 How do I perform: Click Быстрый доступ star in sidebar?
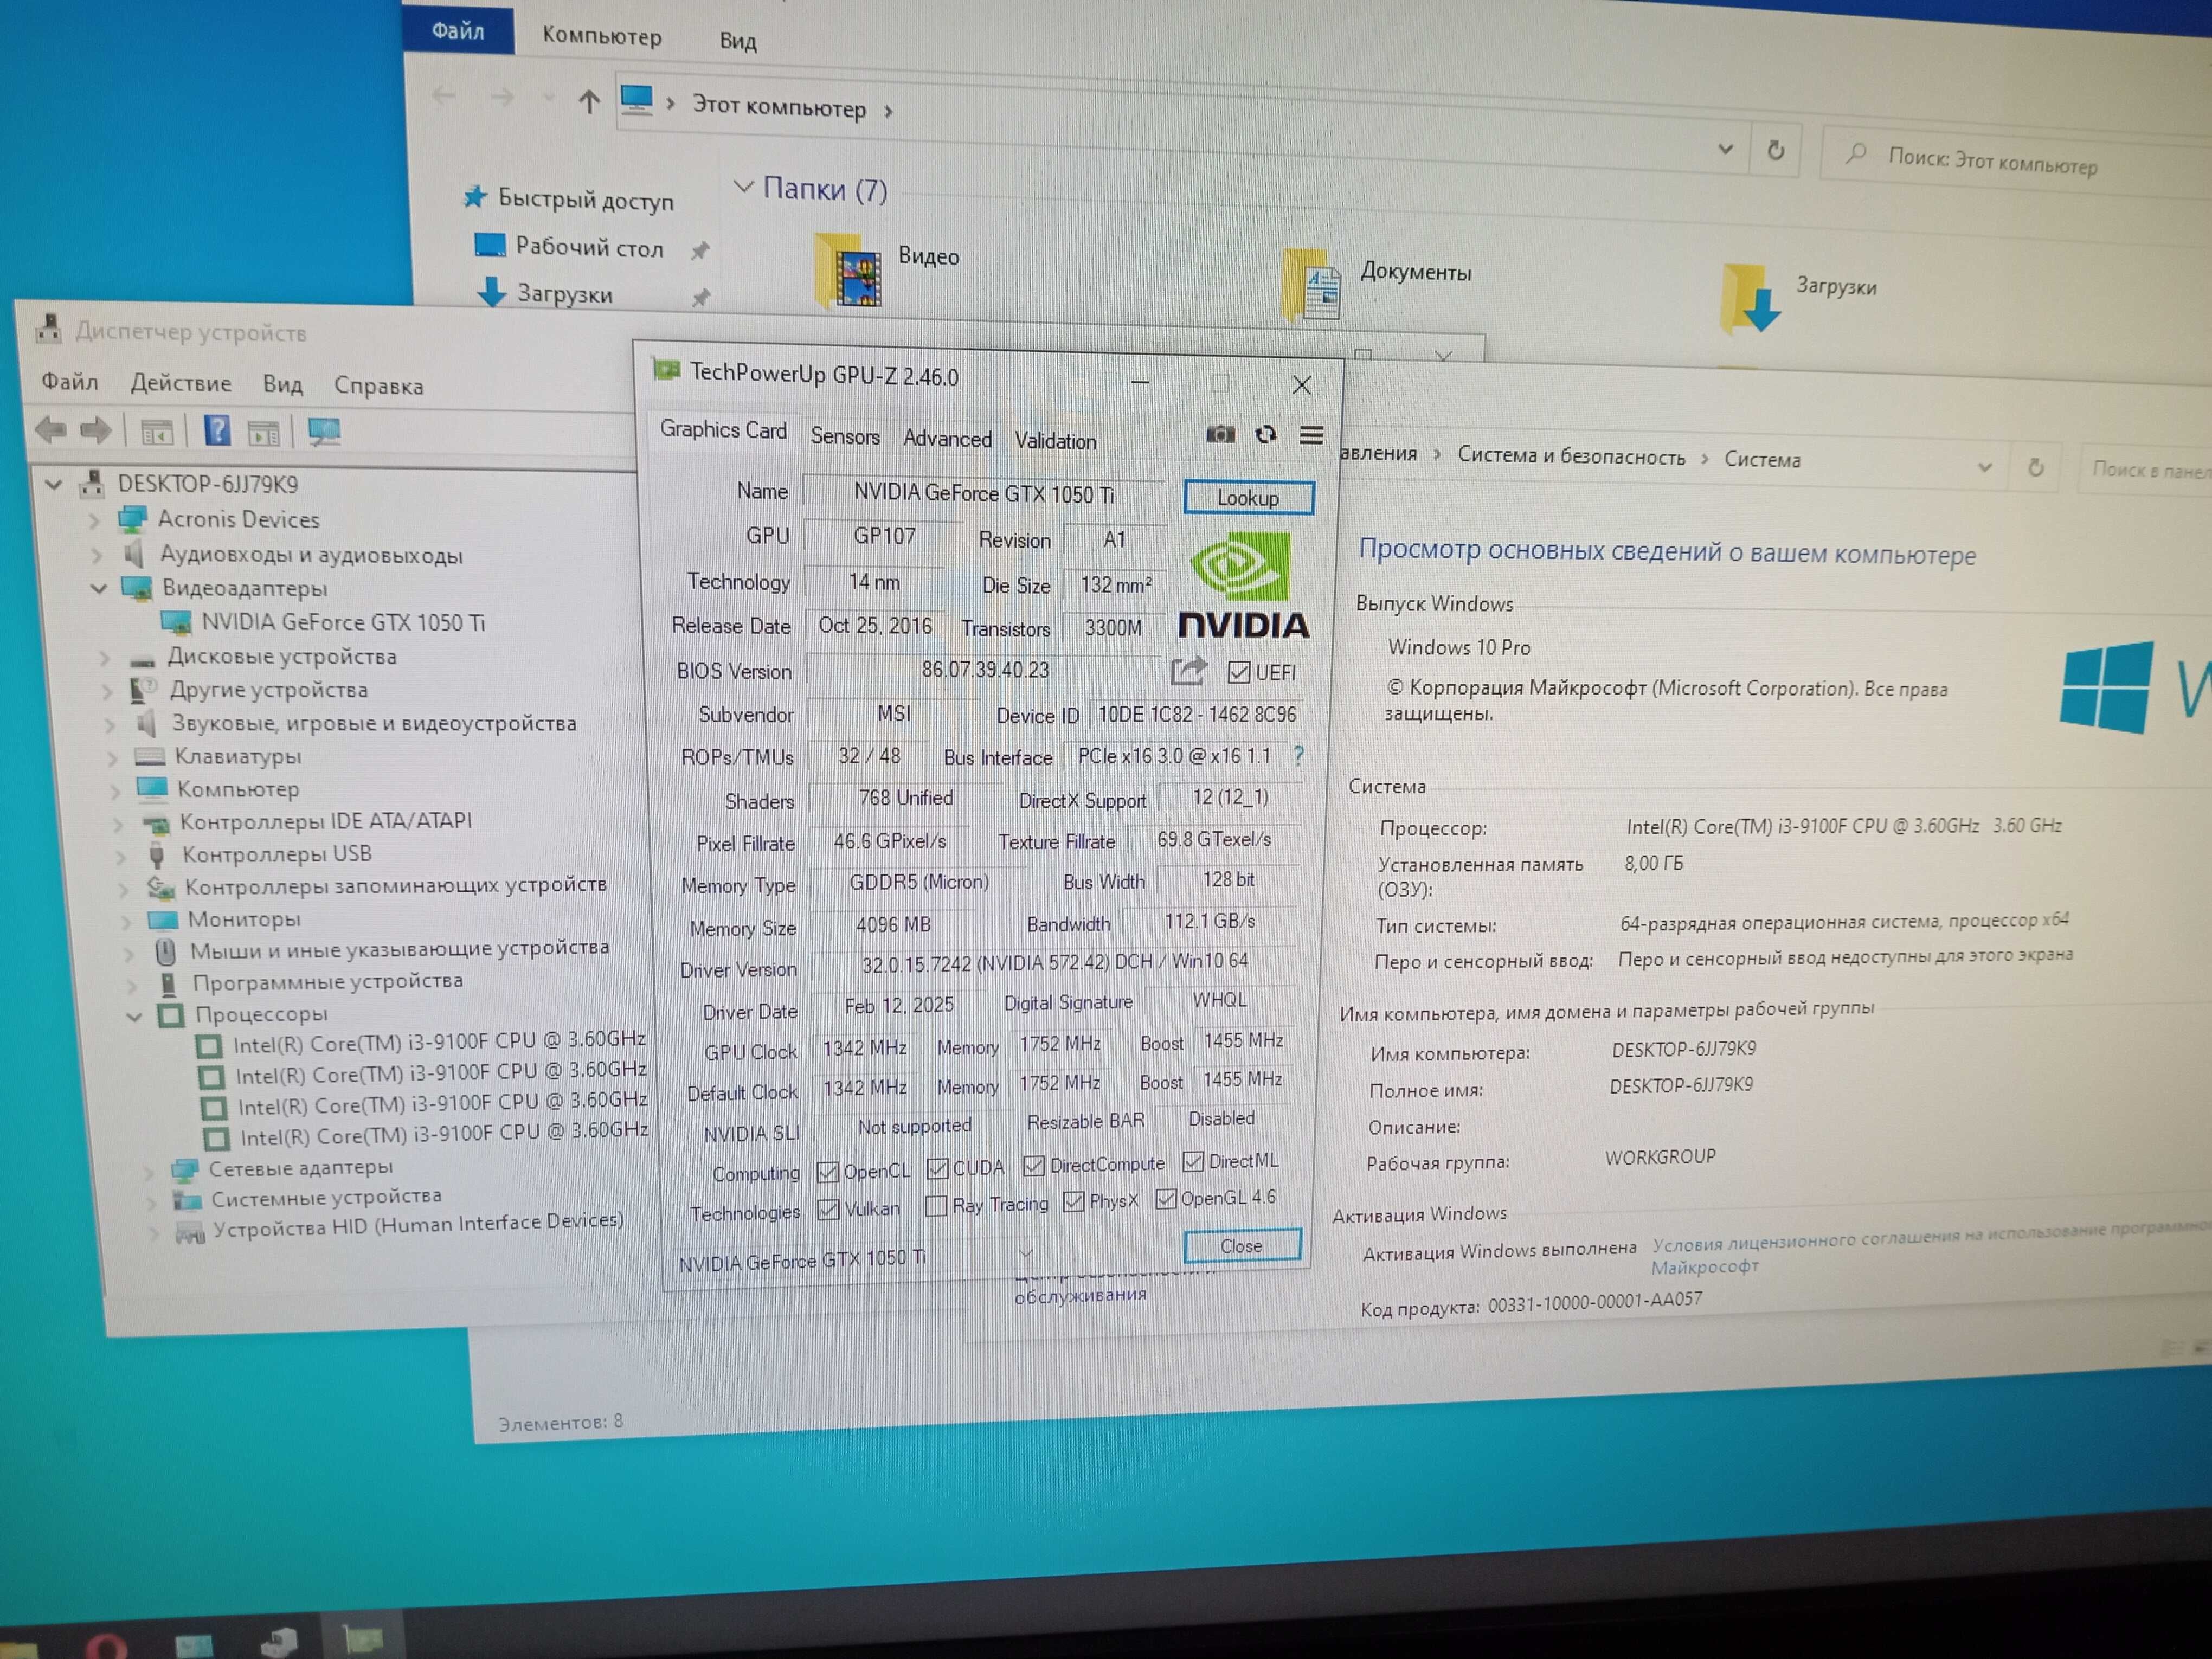(475, 197)
